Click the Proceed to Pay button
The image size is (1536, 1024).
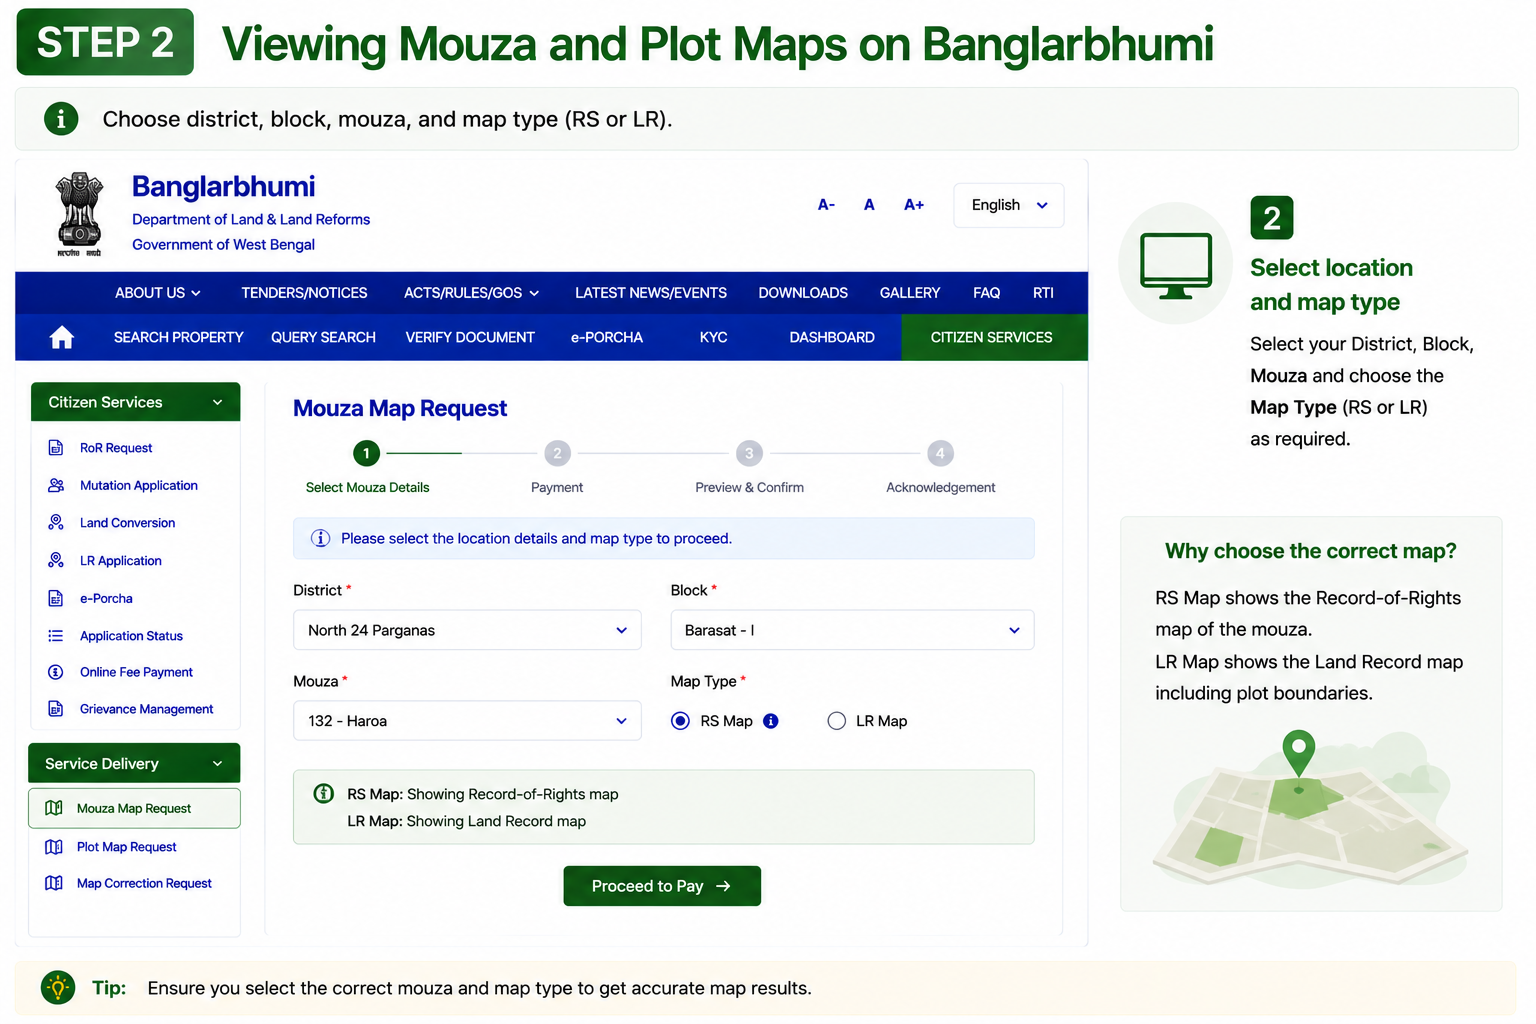click(662, 886)
